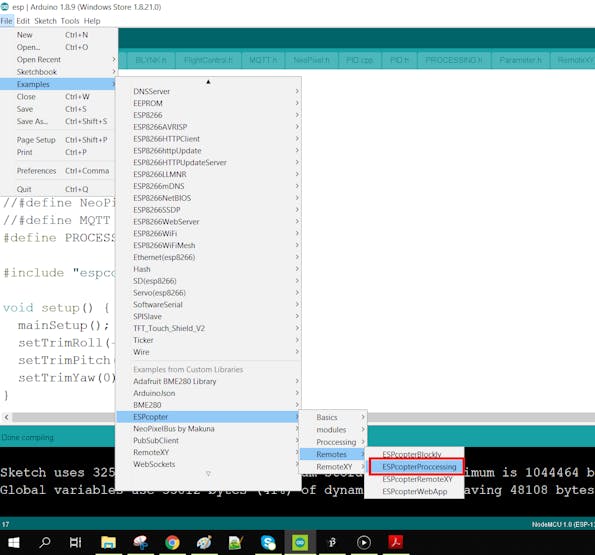Screen dimensions: 595x555
Task: Open Windows taskbar search
Action: click(x=45, y=542)
